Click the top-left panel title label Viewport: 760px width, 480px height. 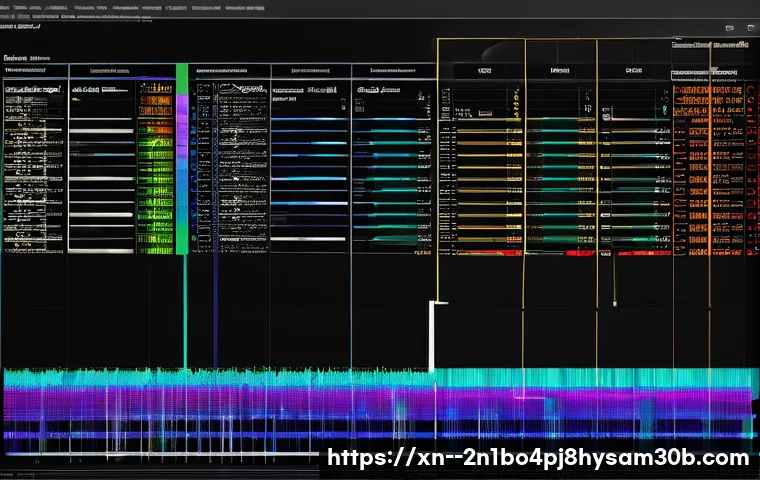coord(28,59)
